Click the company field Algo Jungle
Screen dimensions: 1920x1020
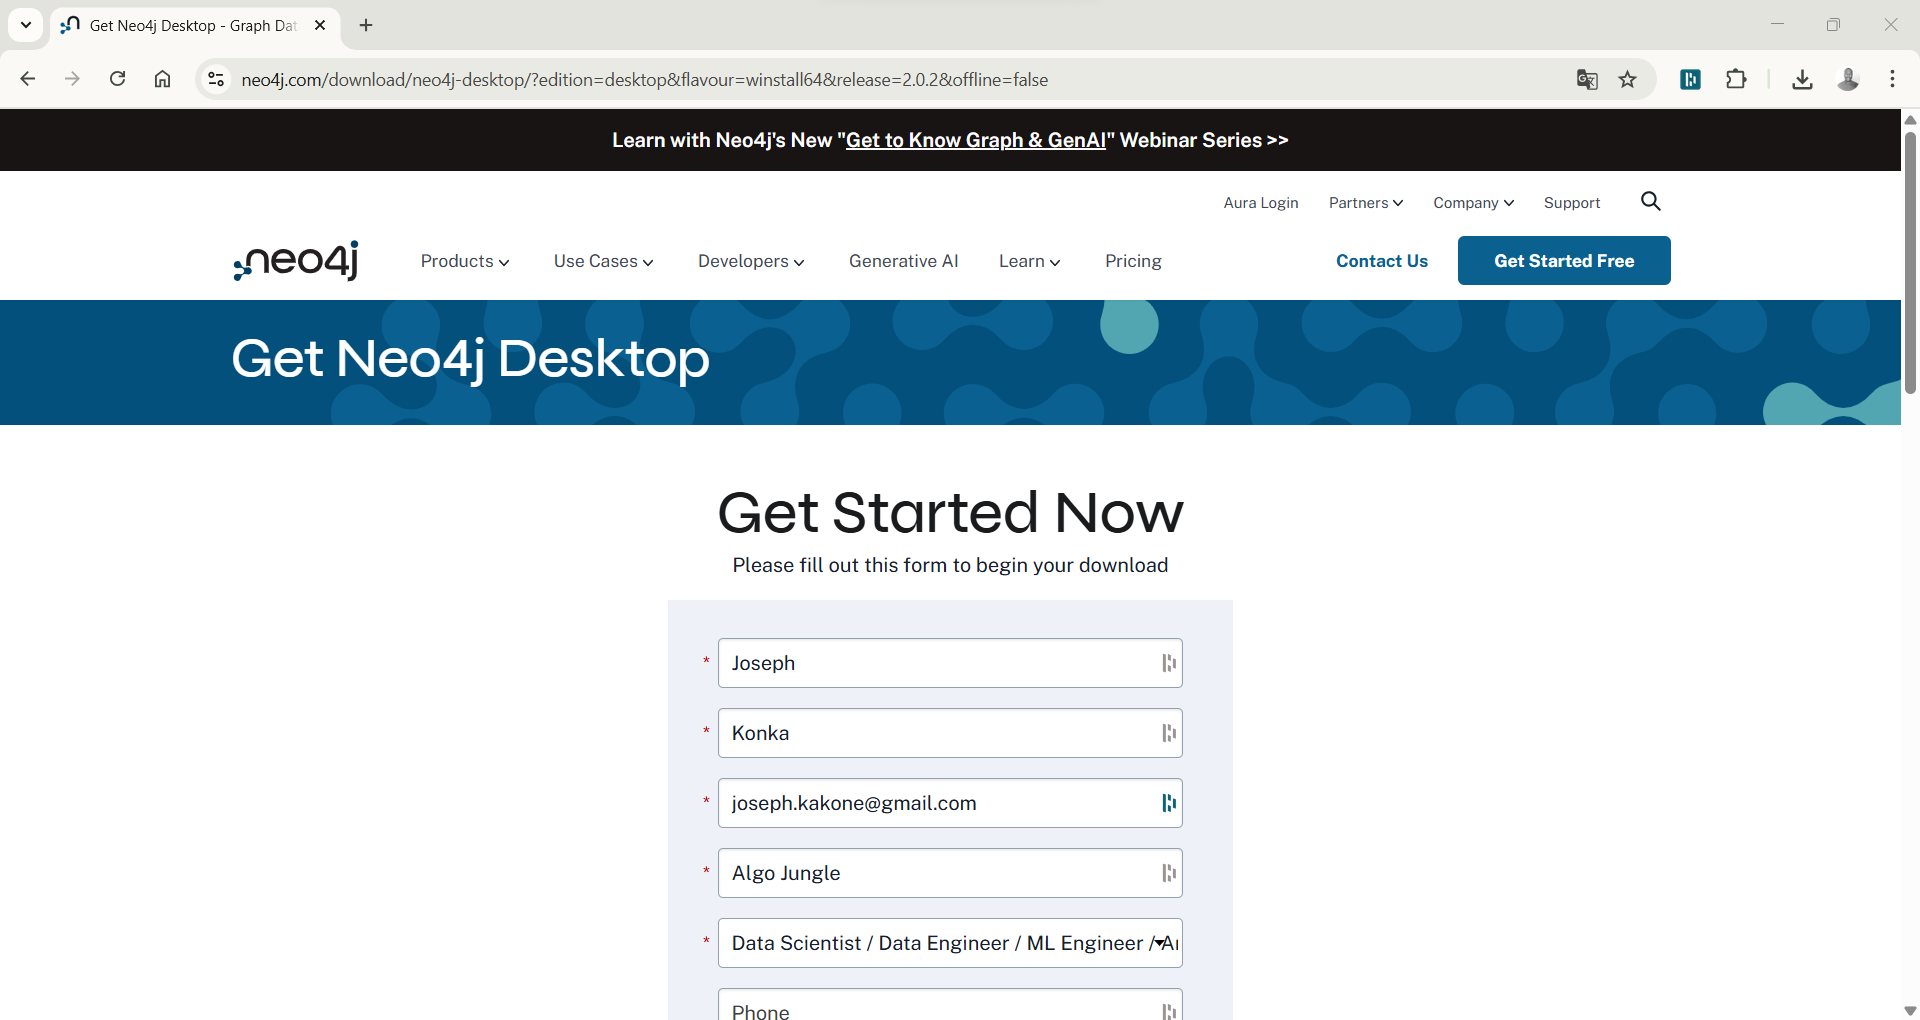click(950, 873)
